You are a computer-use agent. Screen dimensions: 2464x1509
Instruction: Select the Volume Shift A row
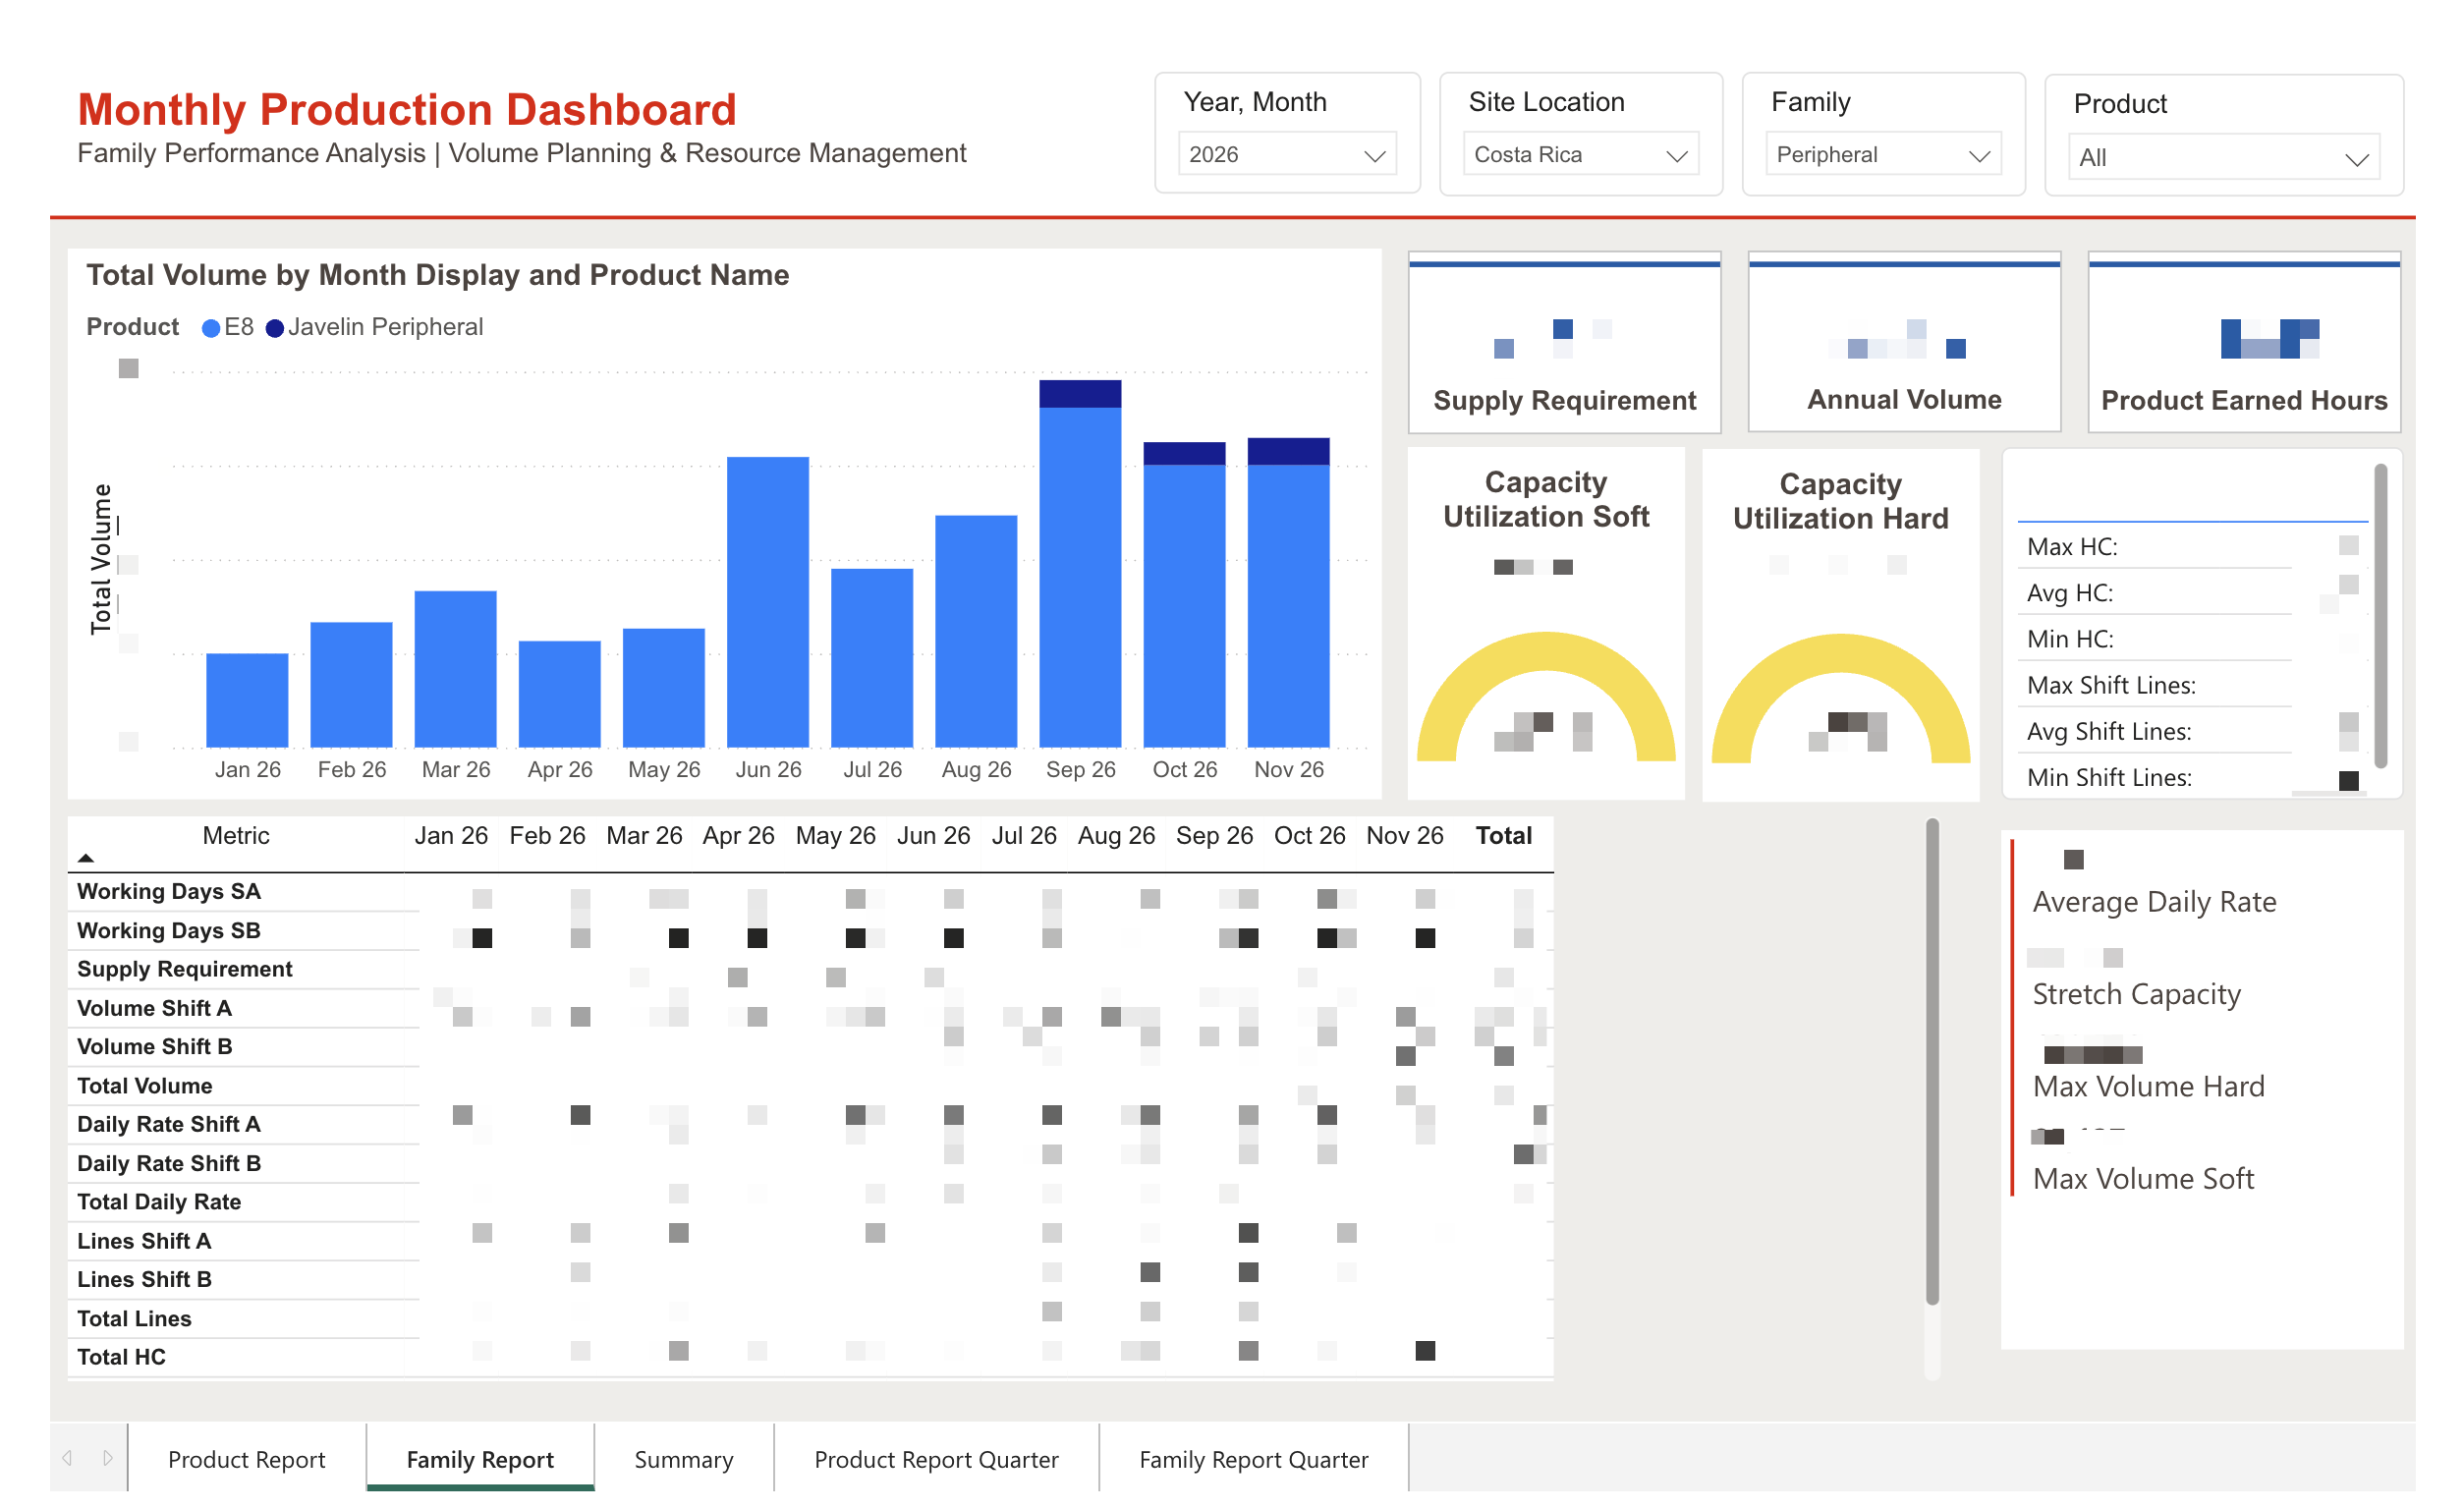coord(810,1008)
